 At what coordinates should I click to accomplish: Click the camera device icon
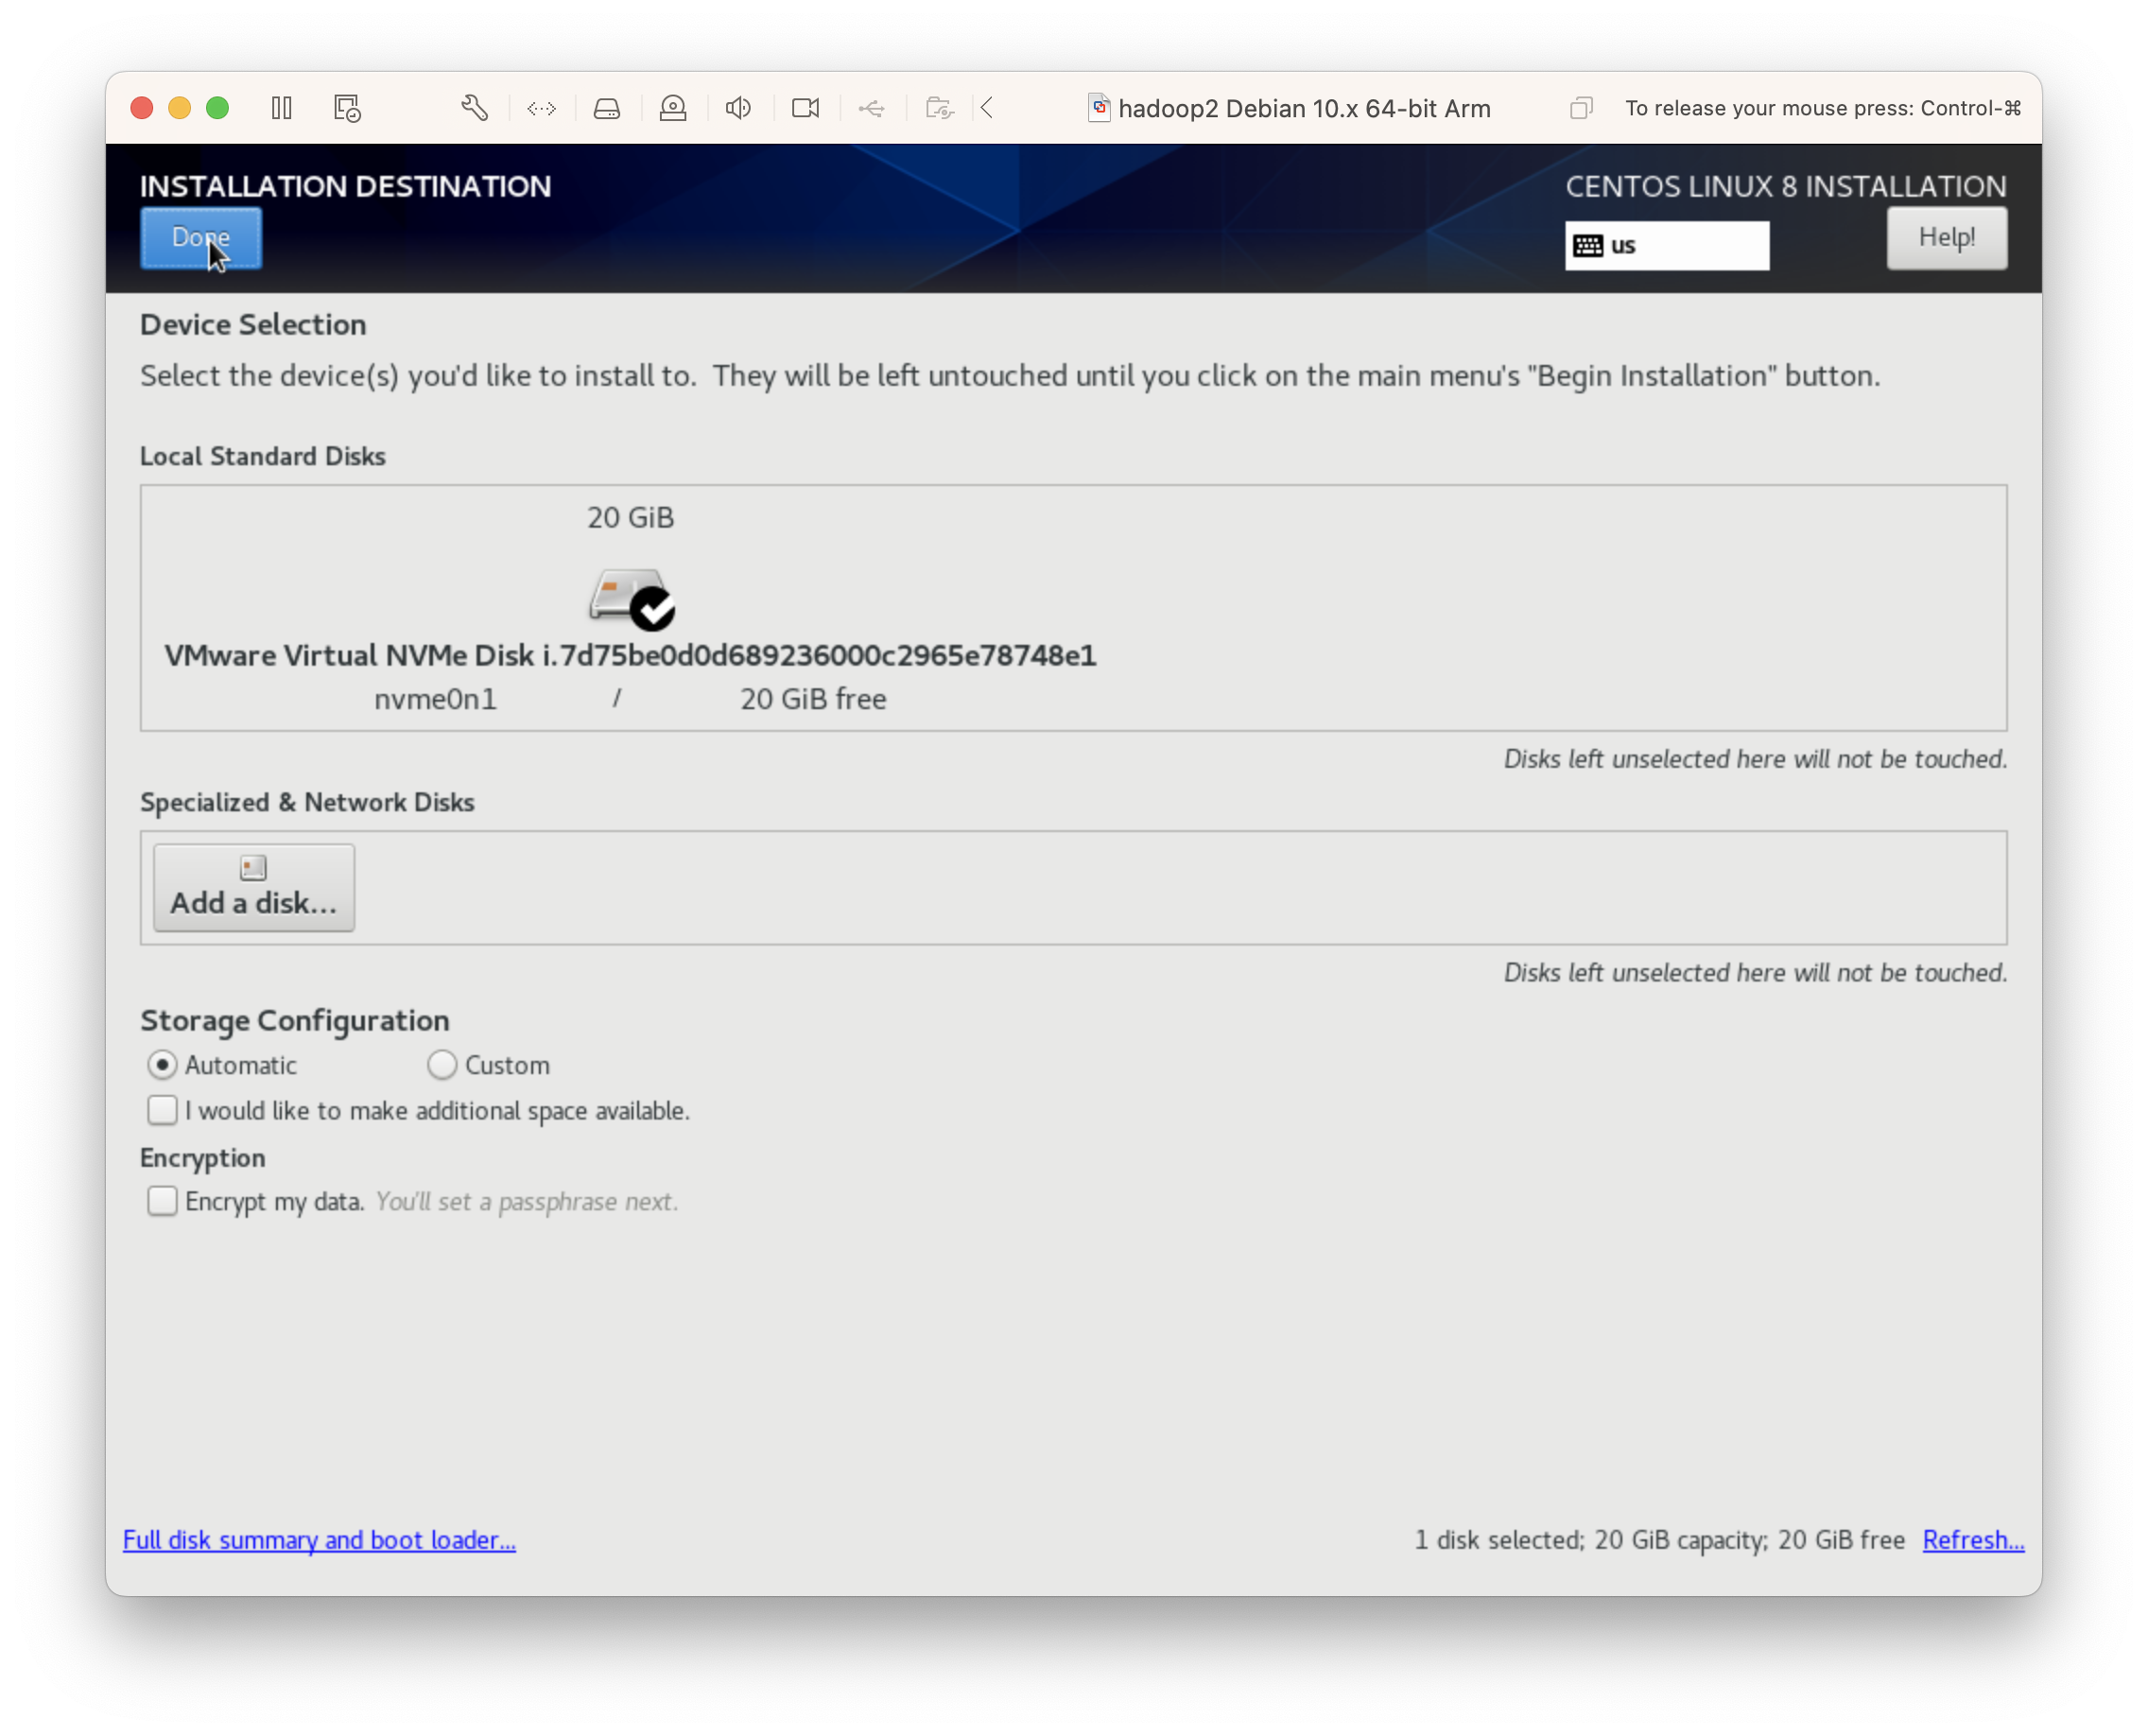coord(806,108)
